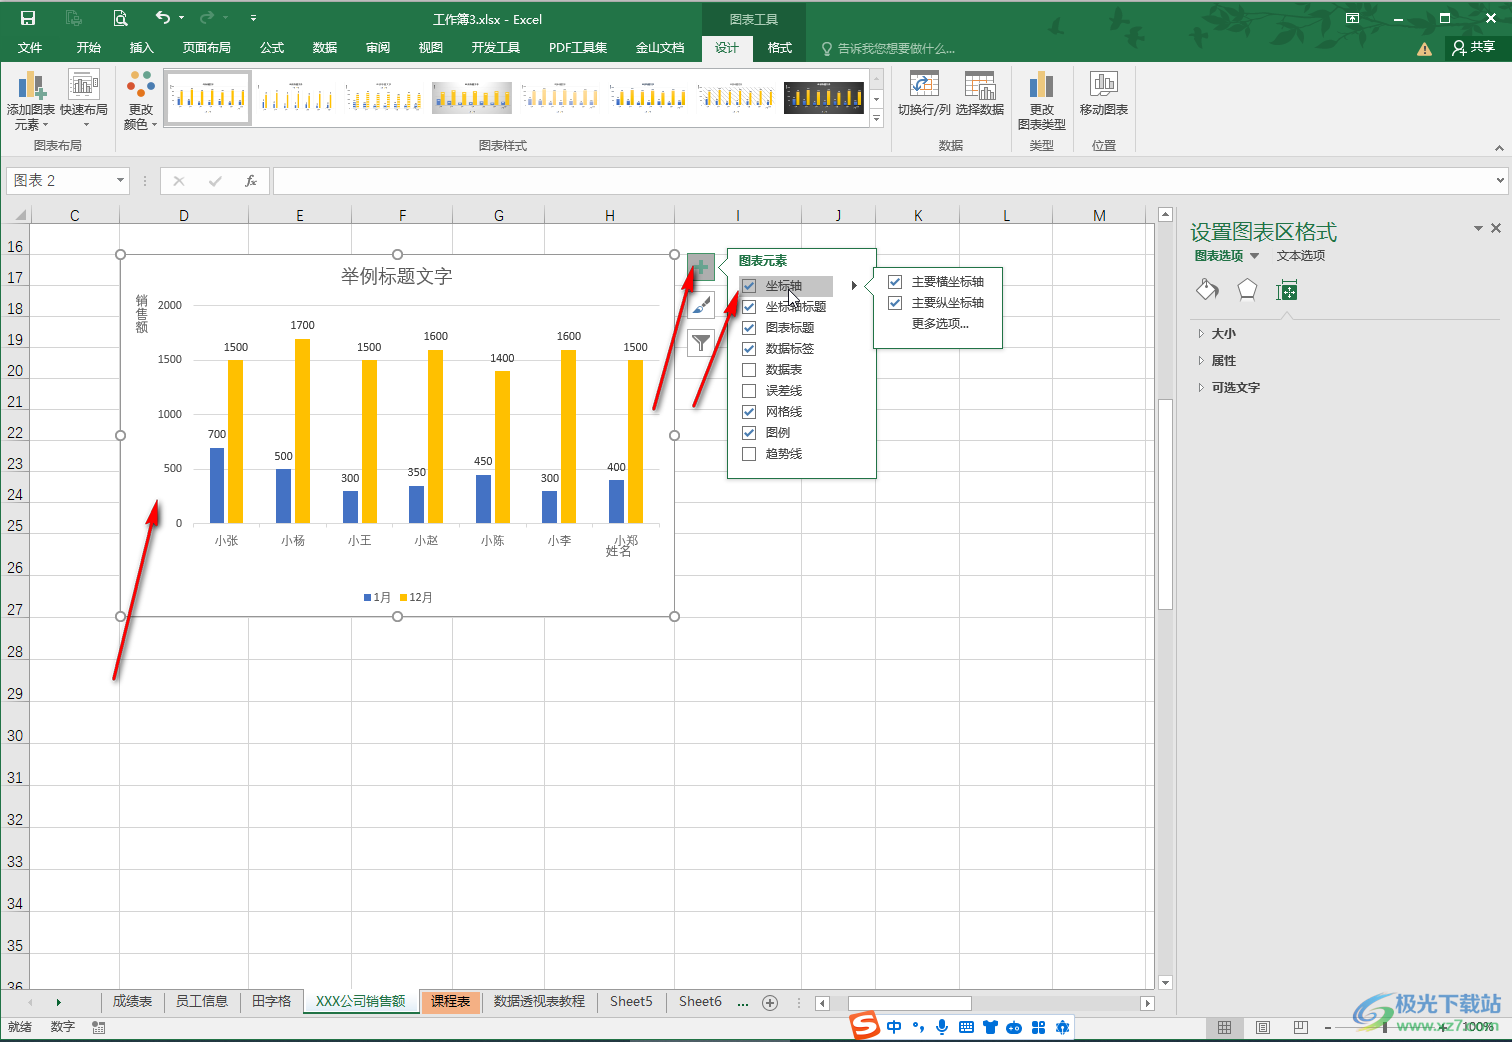This screenshot has width=1512, height=1042.
Task: Click Switch Row/Column icon
Action: 924,93
